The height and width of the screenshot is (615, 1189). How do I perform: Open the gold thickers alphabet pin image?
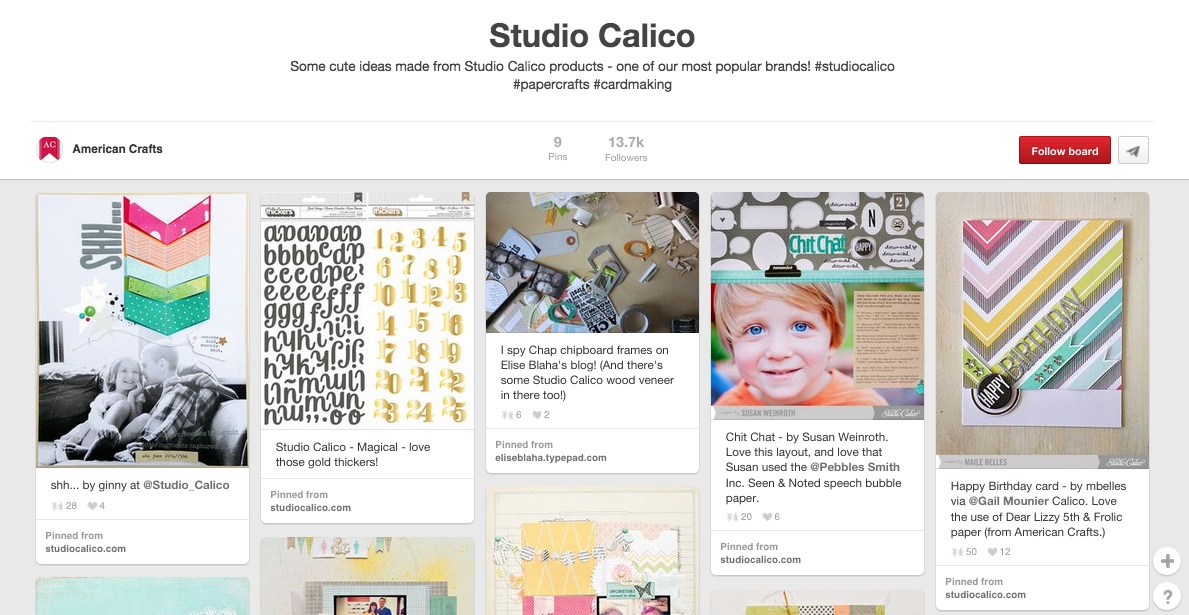click(x=367, y=309)
